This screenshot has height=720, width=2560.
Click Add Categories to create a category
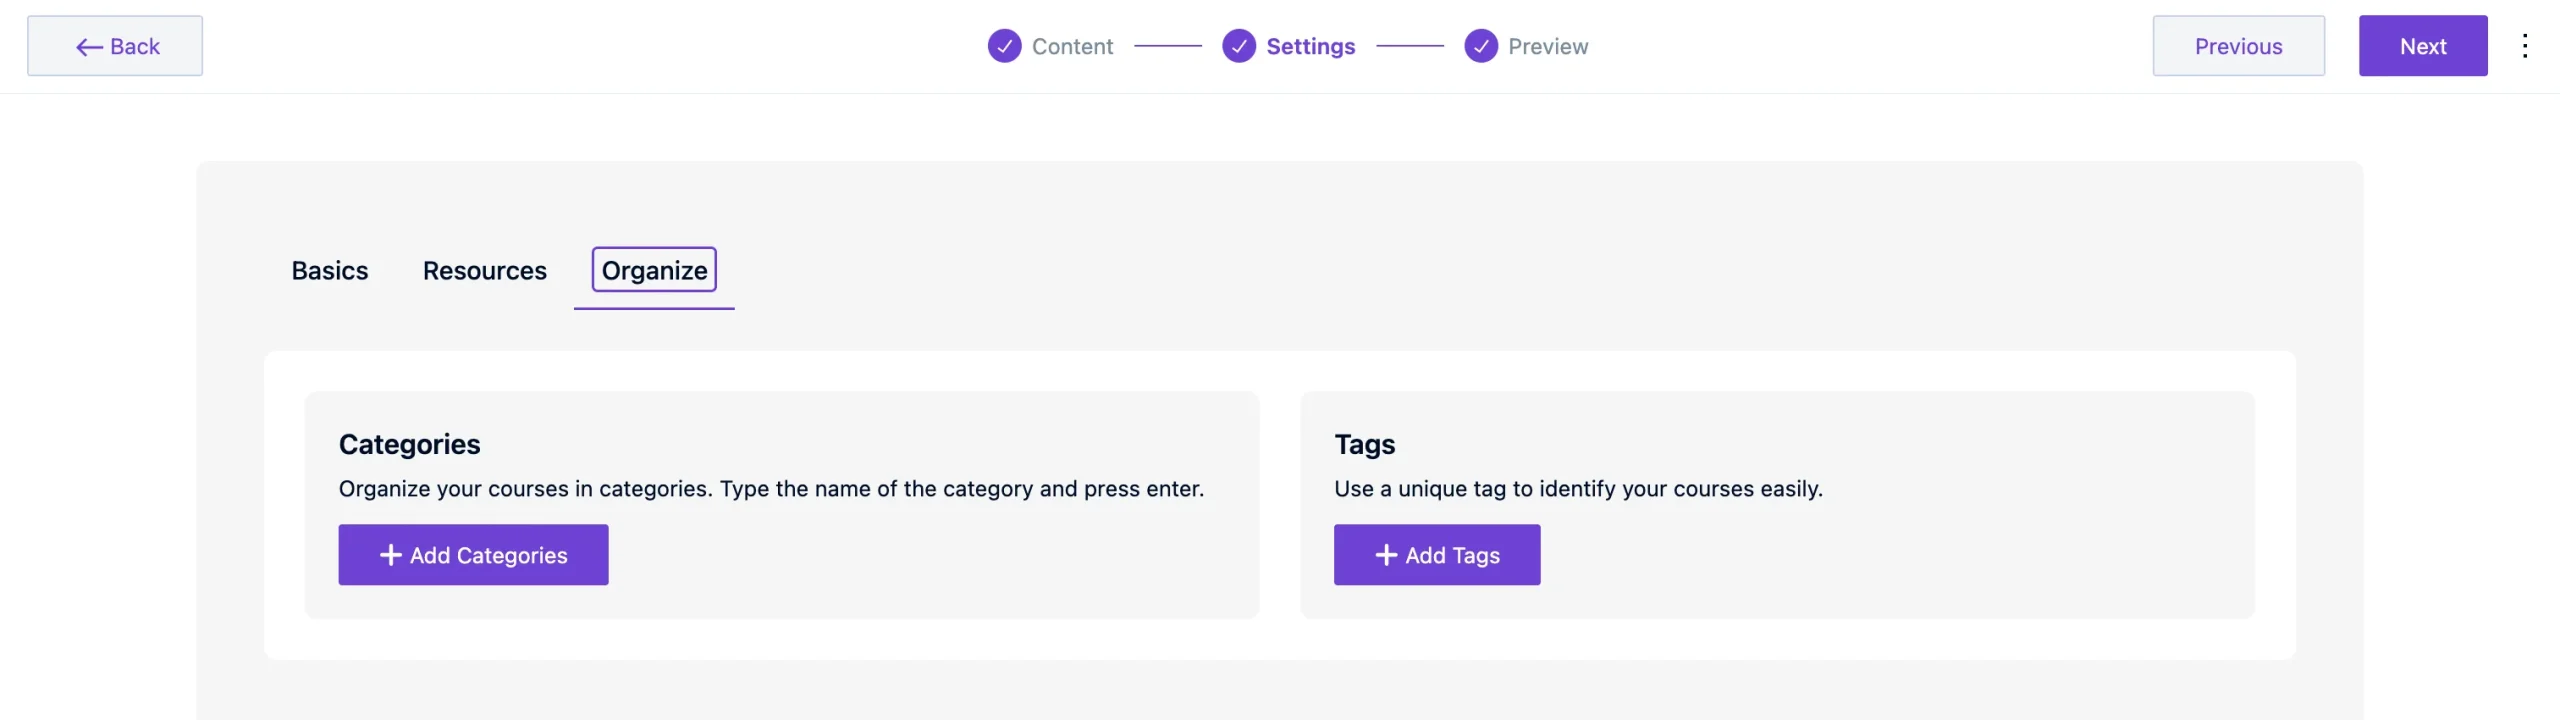click(473, 554)
